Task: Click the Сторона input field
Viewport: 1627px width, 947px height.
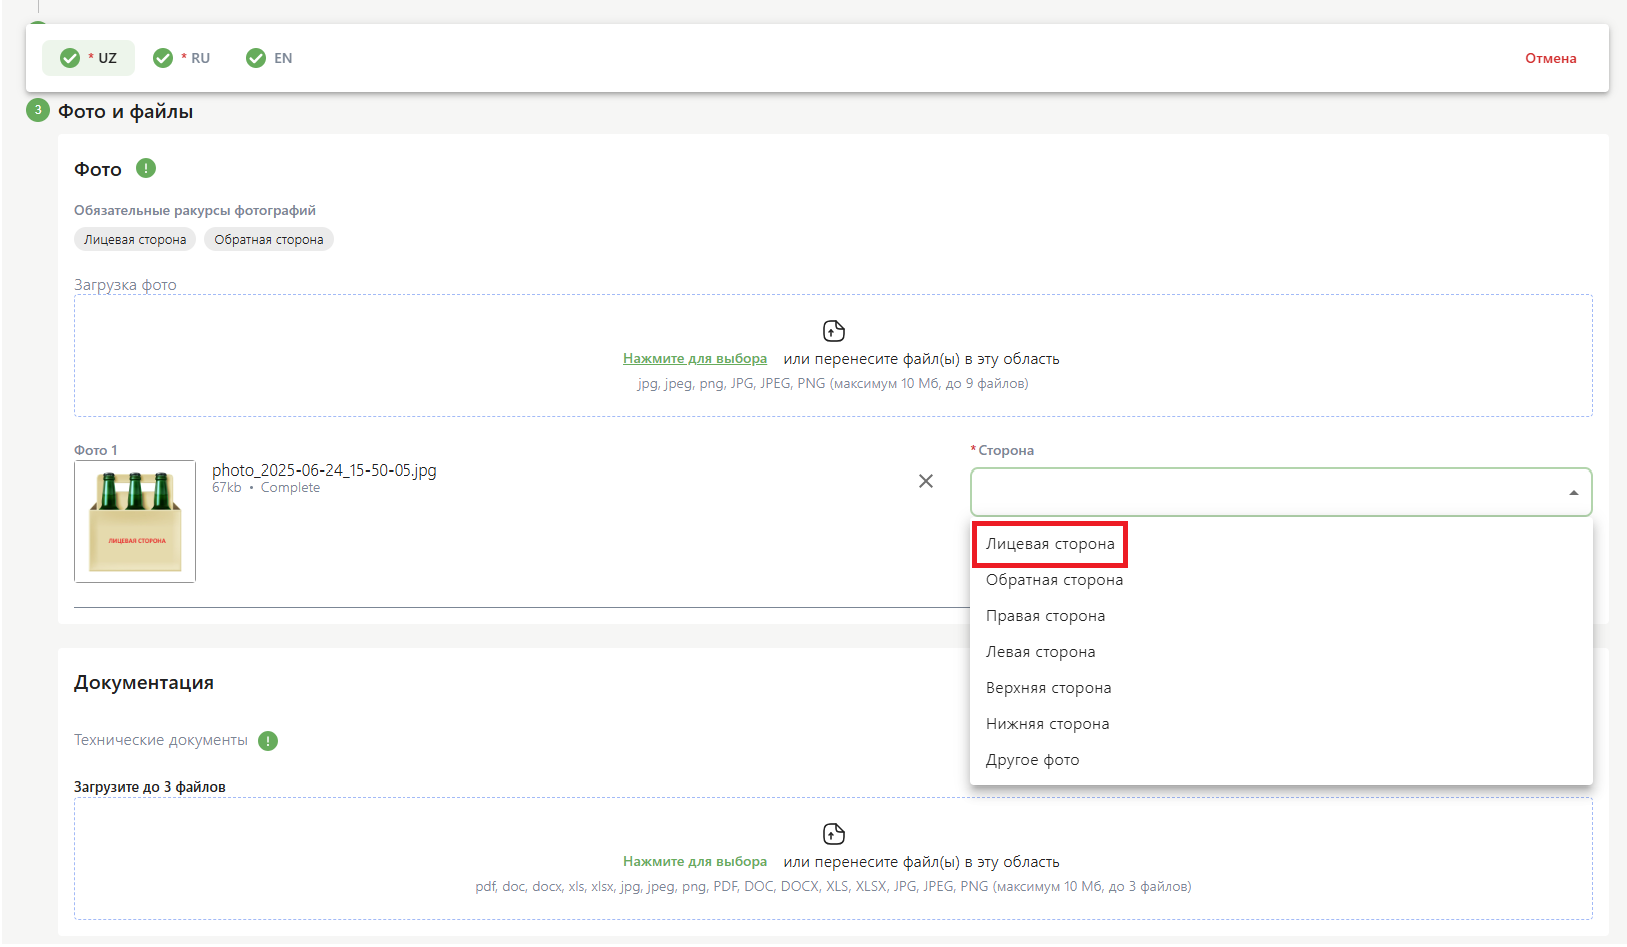Action: [1260, 492]
